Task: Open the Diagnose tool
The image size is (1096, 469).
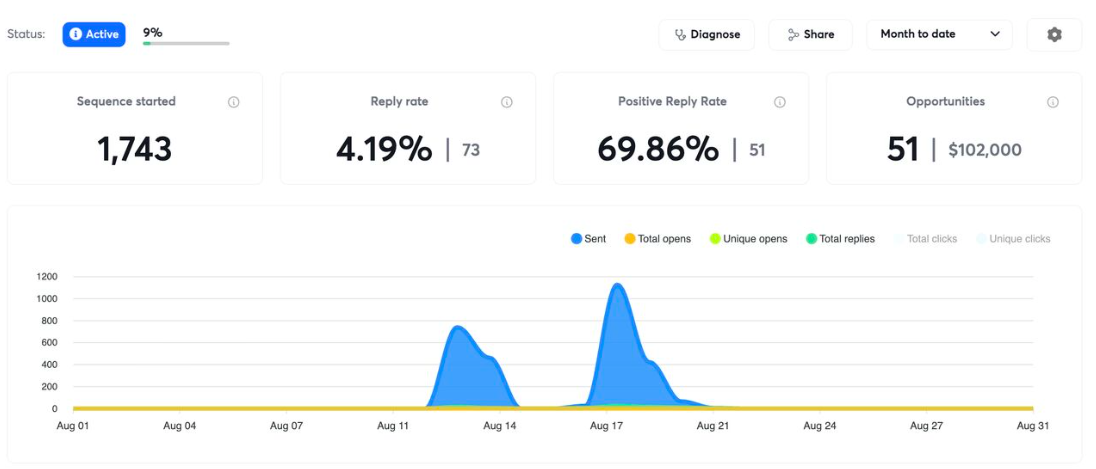Action: (707, 34)
